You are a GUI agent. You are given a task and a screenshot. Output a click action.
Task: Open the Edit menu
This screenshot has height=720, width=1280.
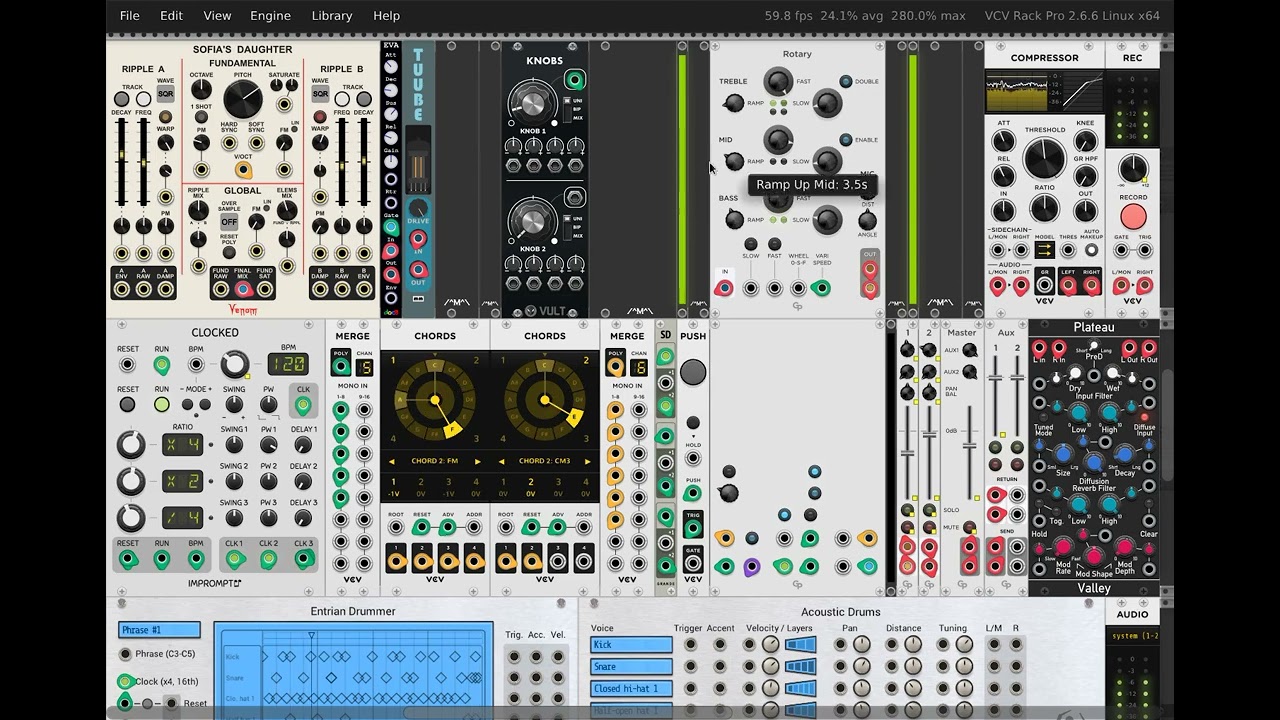tap(171, 15)
